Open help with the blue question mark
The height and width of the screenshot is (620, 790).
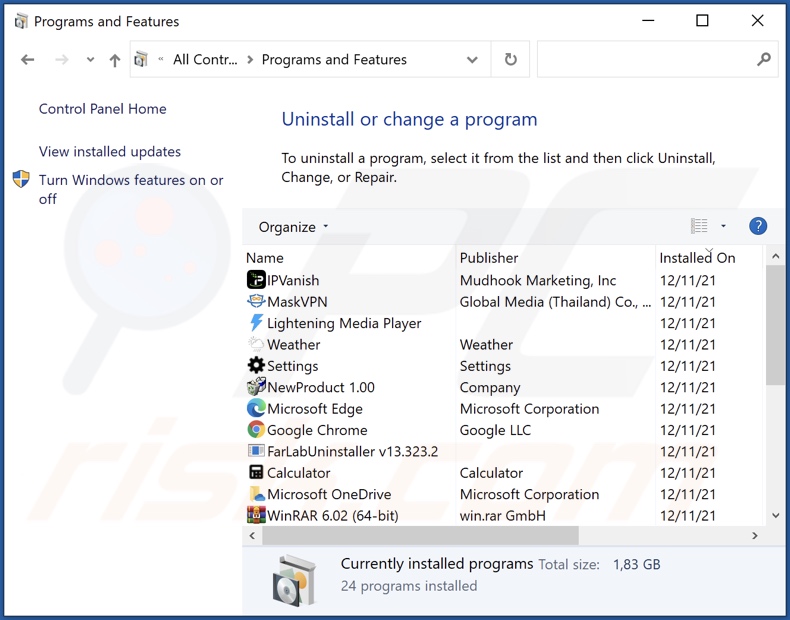[758, 226]
